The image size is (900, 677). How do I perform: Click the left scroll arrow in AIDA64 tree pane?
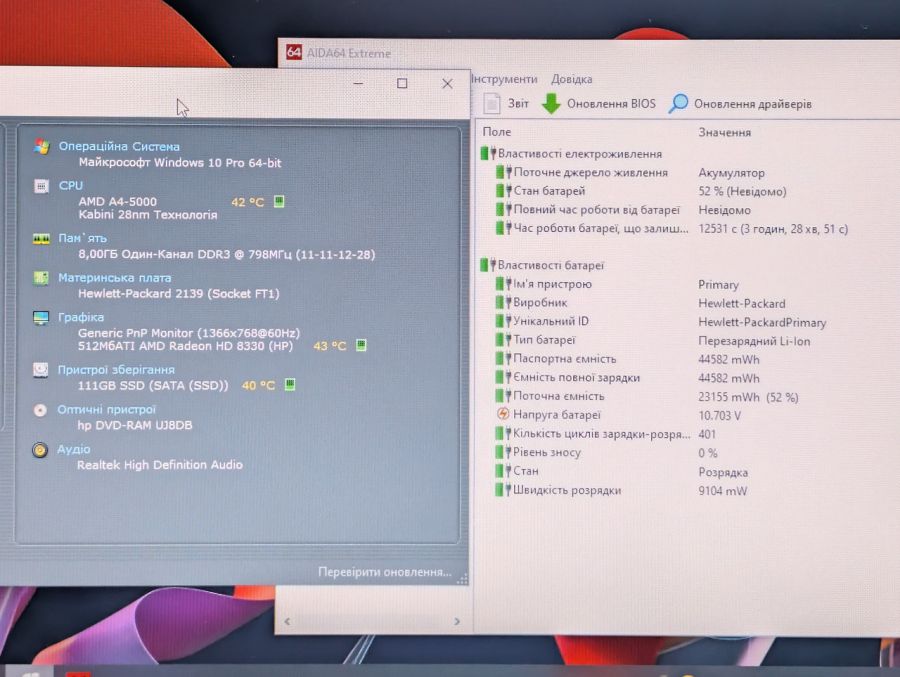coord(287,621)
